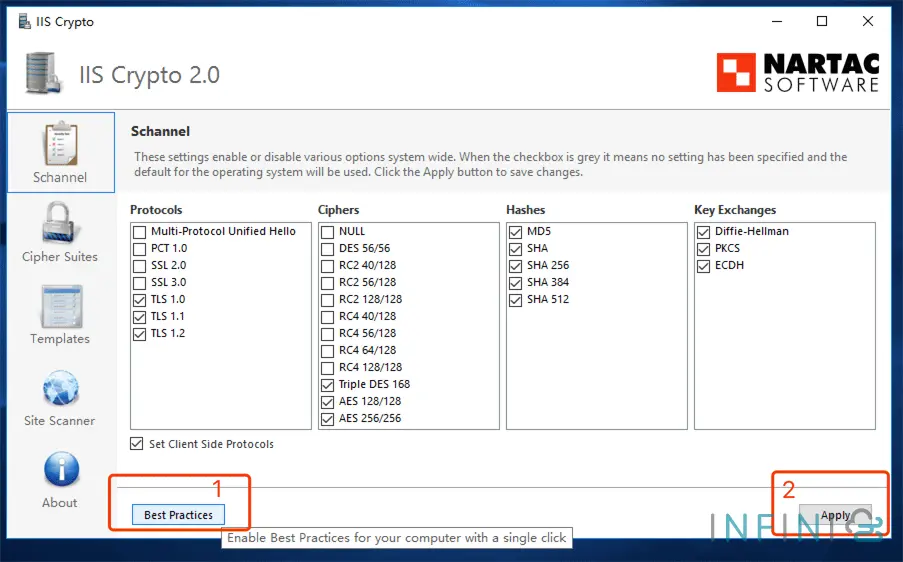Uncheck the TLS 1.0 protocol

(x=139, y=300)
